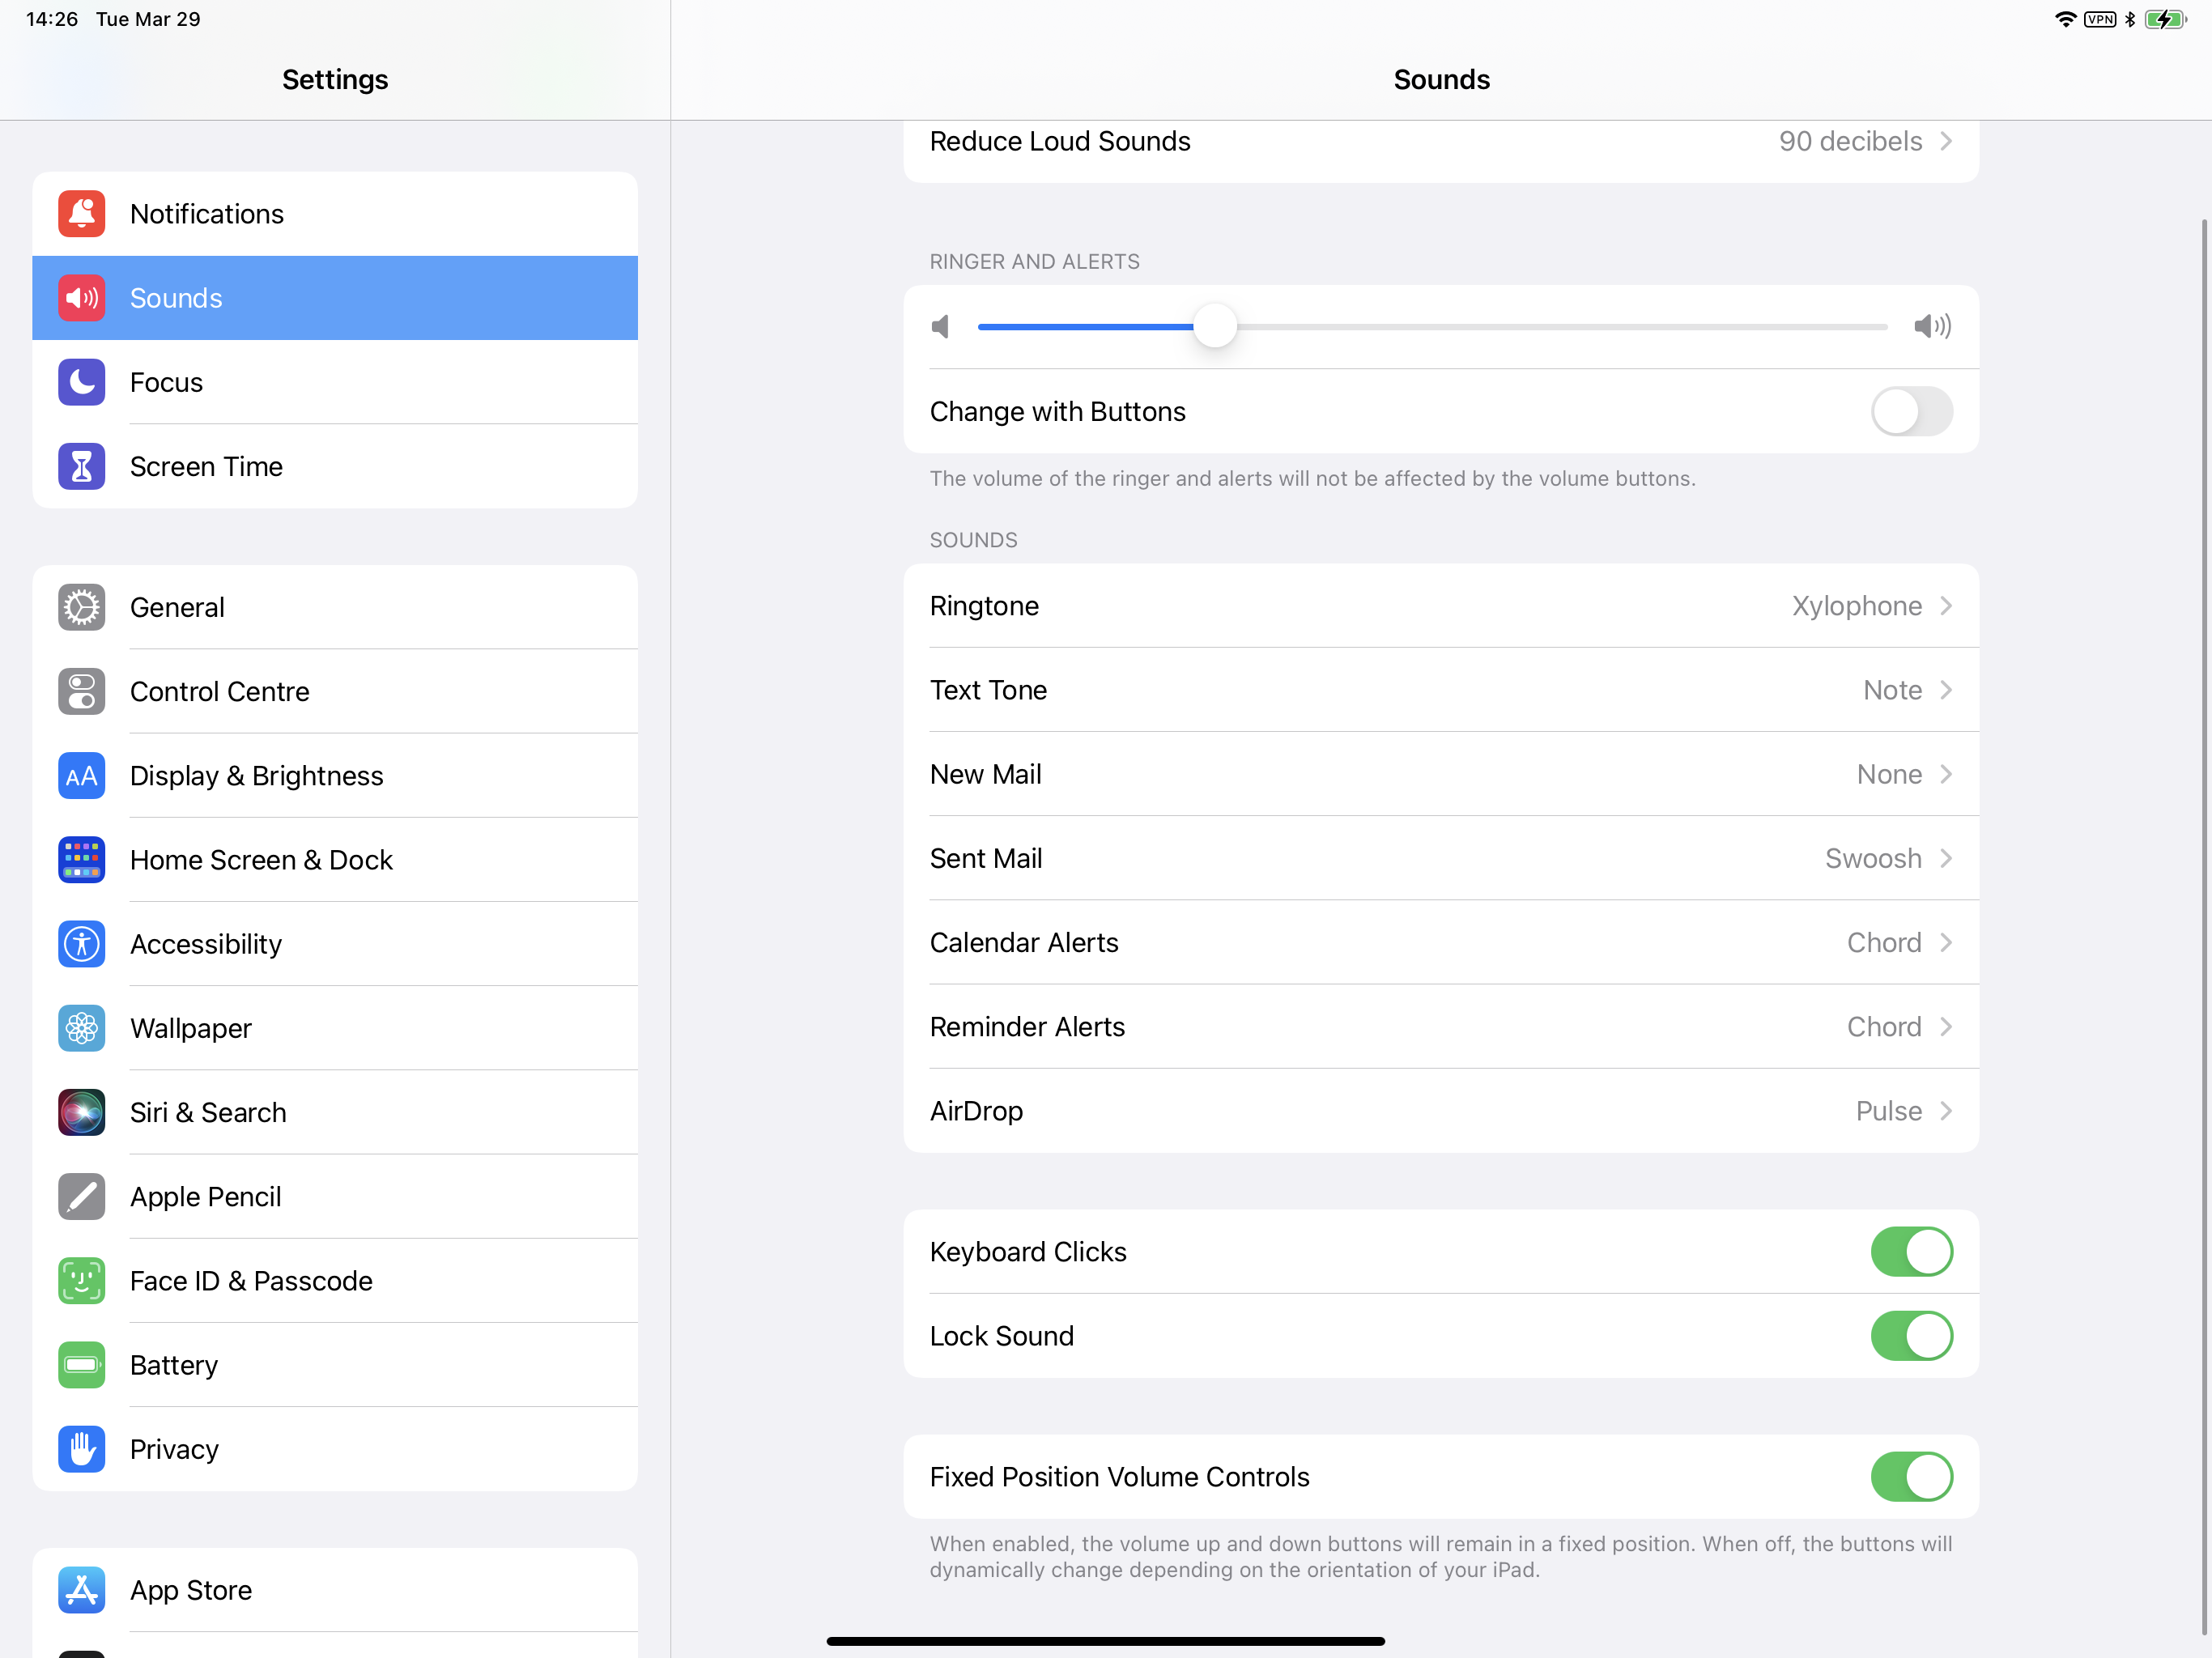
Task: Tap the loud speaker volume icon
Action: [1931, 326]
